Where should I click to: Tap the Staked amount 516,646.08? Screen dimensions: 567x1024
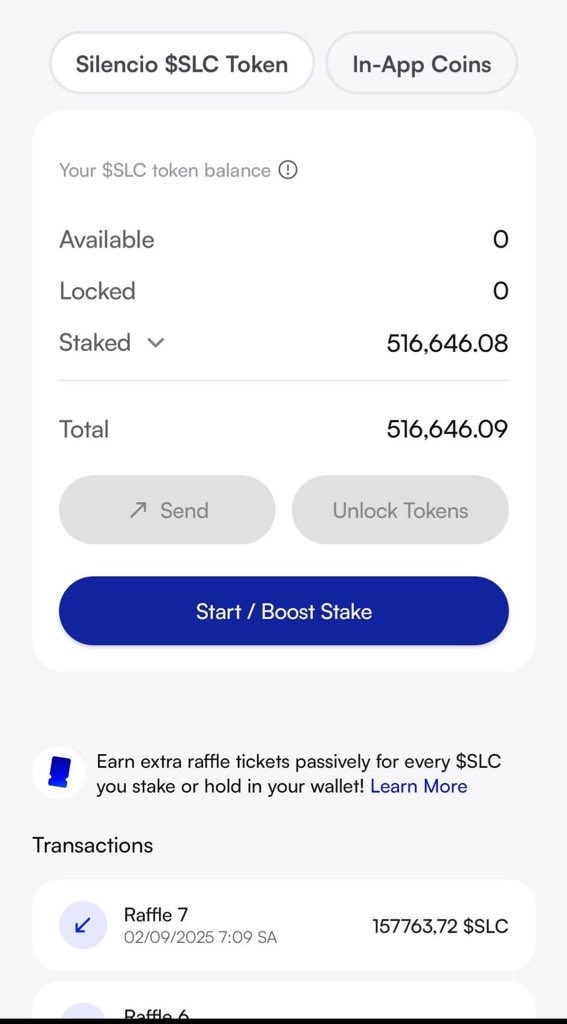(447, 343)
